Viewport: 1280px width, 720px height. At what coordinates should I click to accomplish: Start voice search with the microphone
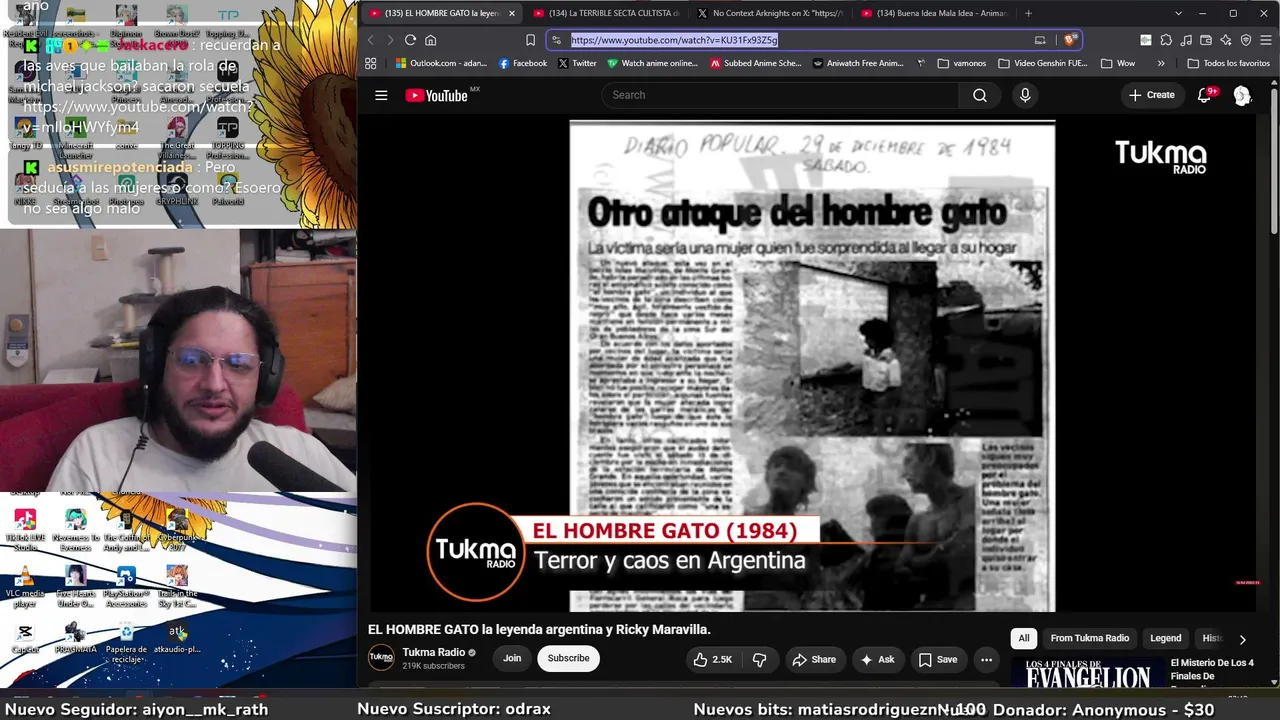pyautogui.click(x=1025, y=95)
